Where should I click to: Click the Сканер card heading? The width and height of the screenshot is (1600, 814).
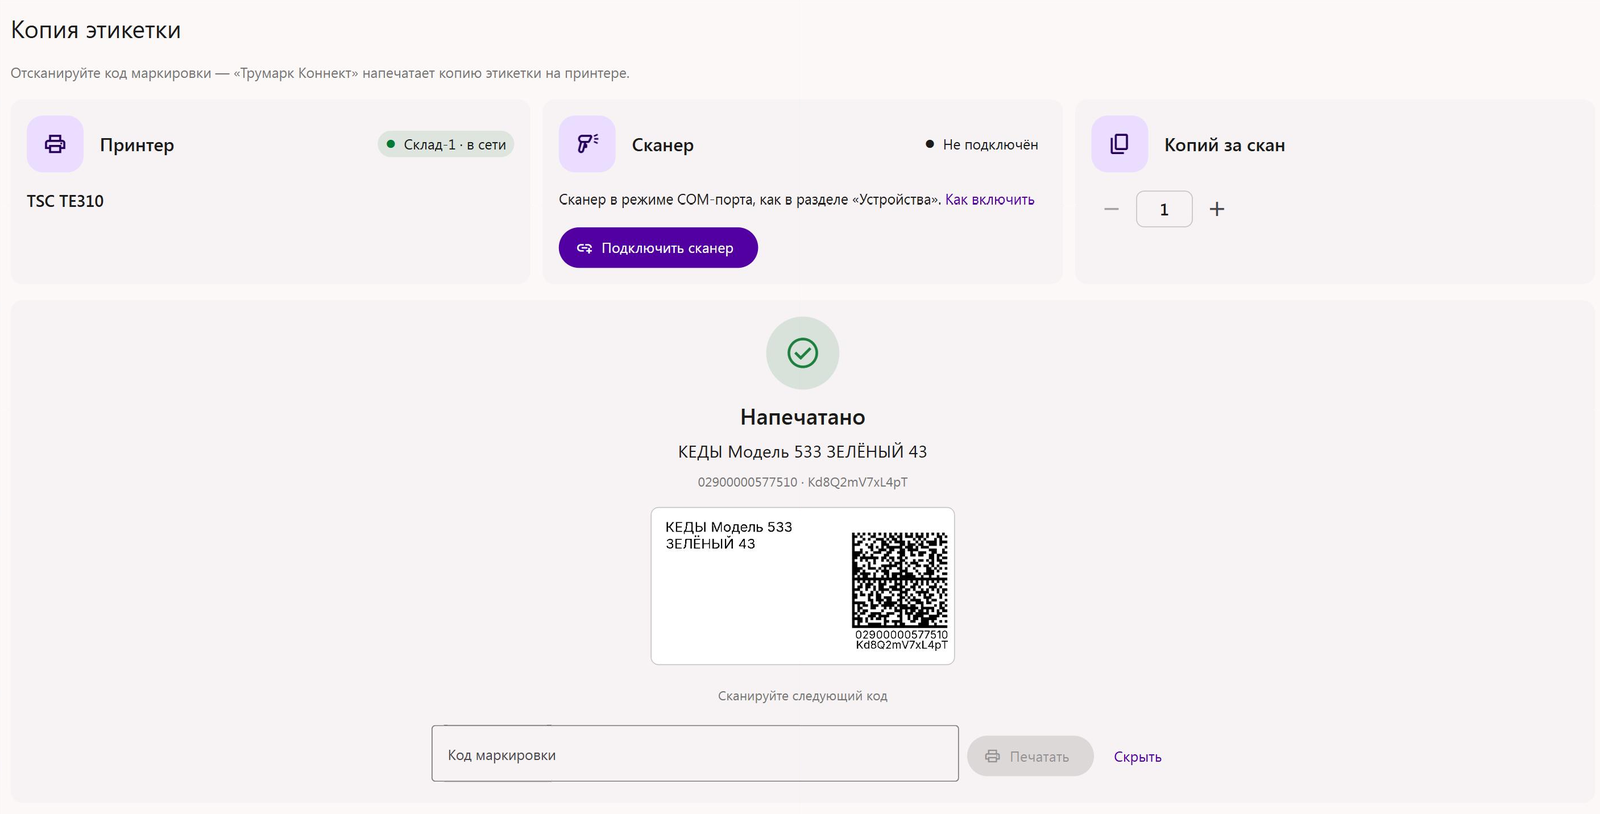663,145
